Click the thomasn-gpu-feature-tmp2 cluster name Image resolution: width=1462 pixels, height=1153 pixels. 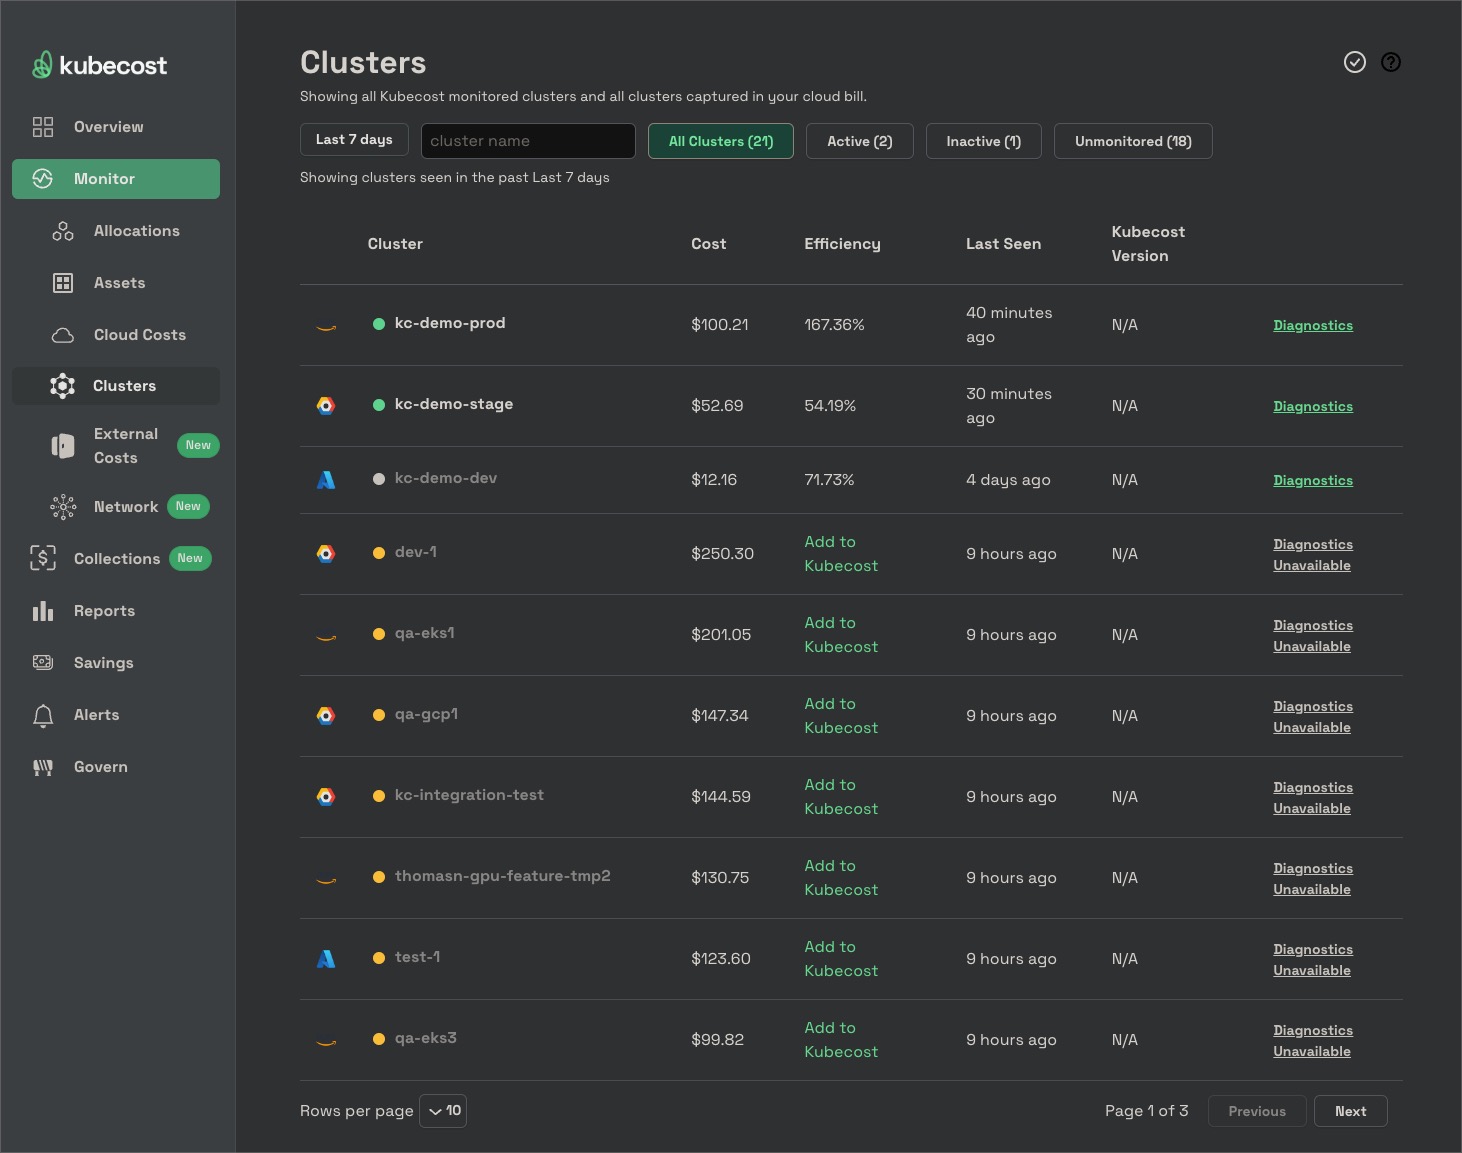click(502, 876)
